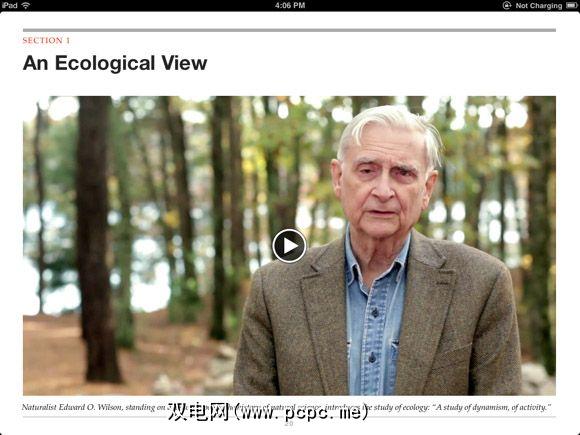Tap the 'An Ecological View' heading

(x=115, y=63)
